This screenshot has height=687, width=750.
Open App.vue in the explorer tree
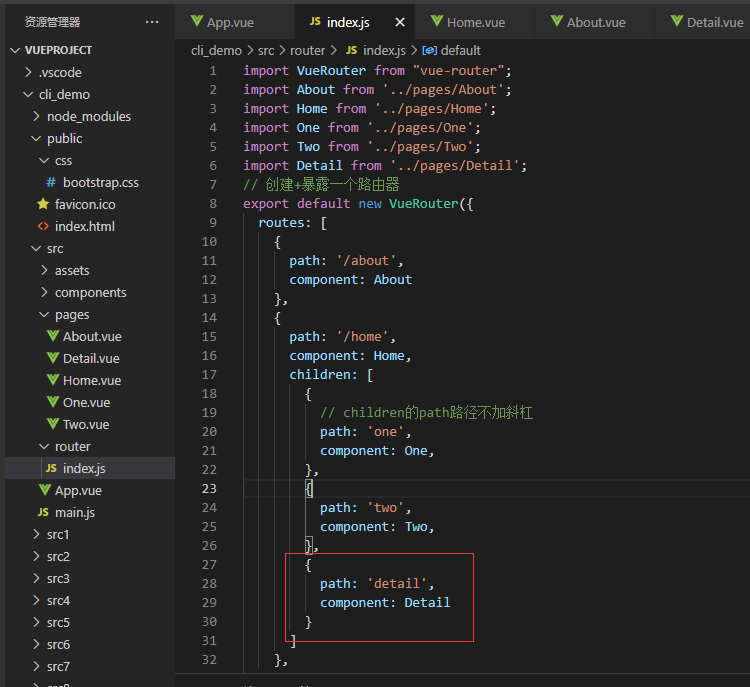[78, 490]
